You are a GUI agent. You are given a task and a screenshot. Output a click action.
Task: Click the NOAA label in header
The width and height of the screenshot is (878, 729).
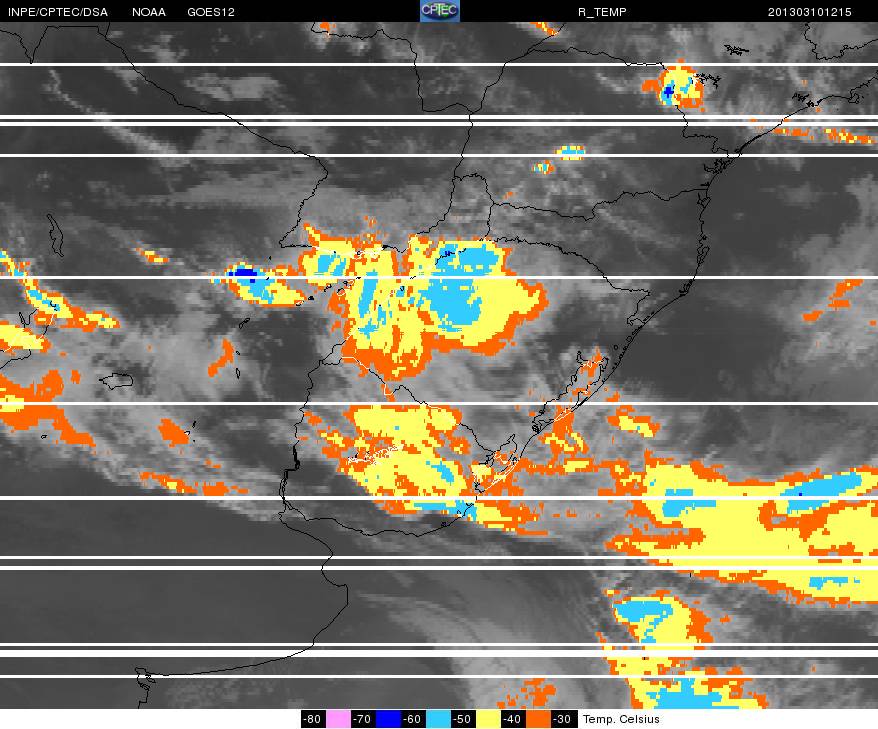click(149, 12)
